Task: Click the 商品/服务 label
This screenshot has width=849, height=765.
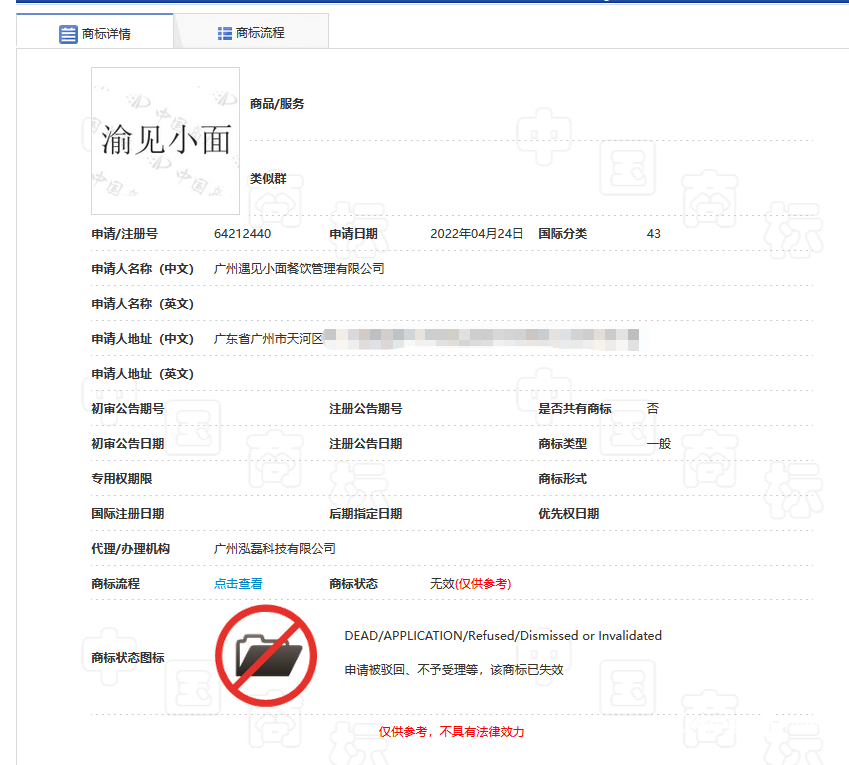Action: pos(277,104)
